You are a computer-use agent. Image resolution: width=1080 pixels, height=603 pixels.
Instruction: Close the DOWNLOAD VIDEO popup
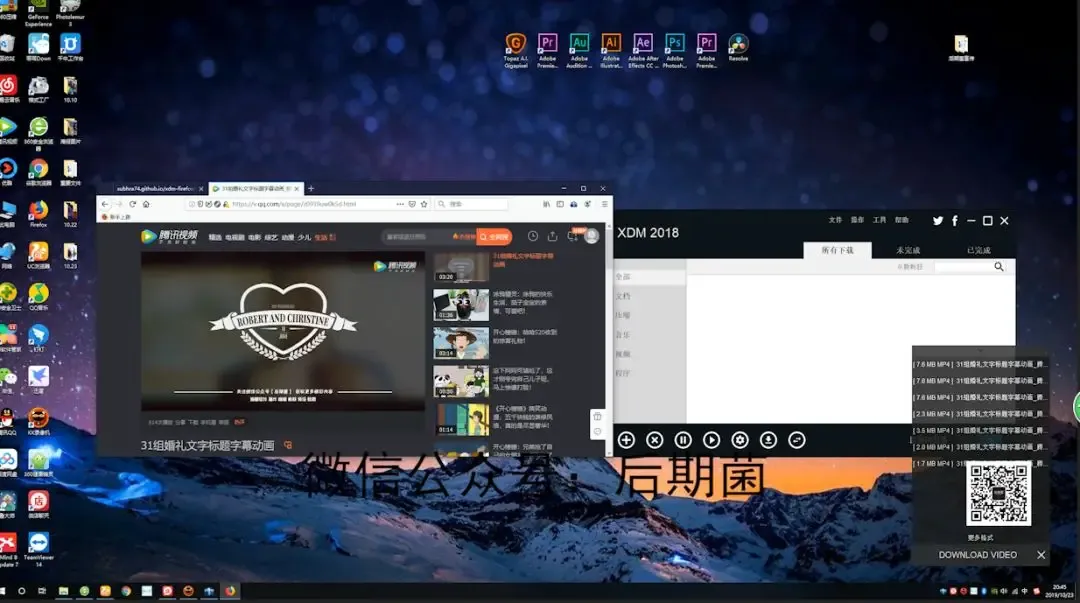click(x=1041, y=555)
